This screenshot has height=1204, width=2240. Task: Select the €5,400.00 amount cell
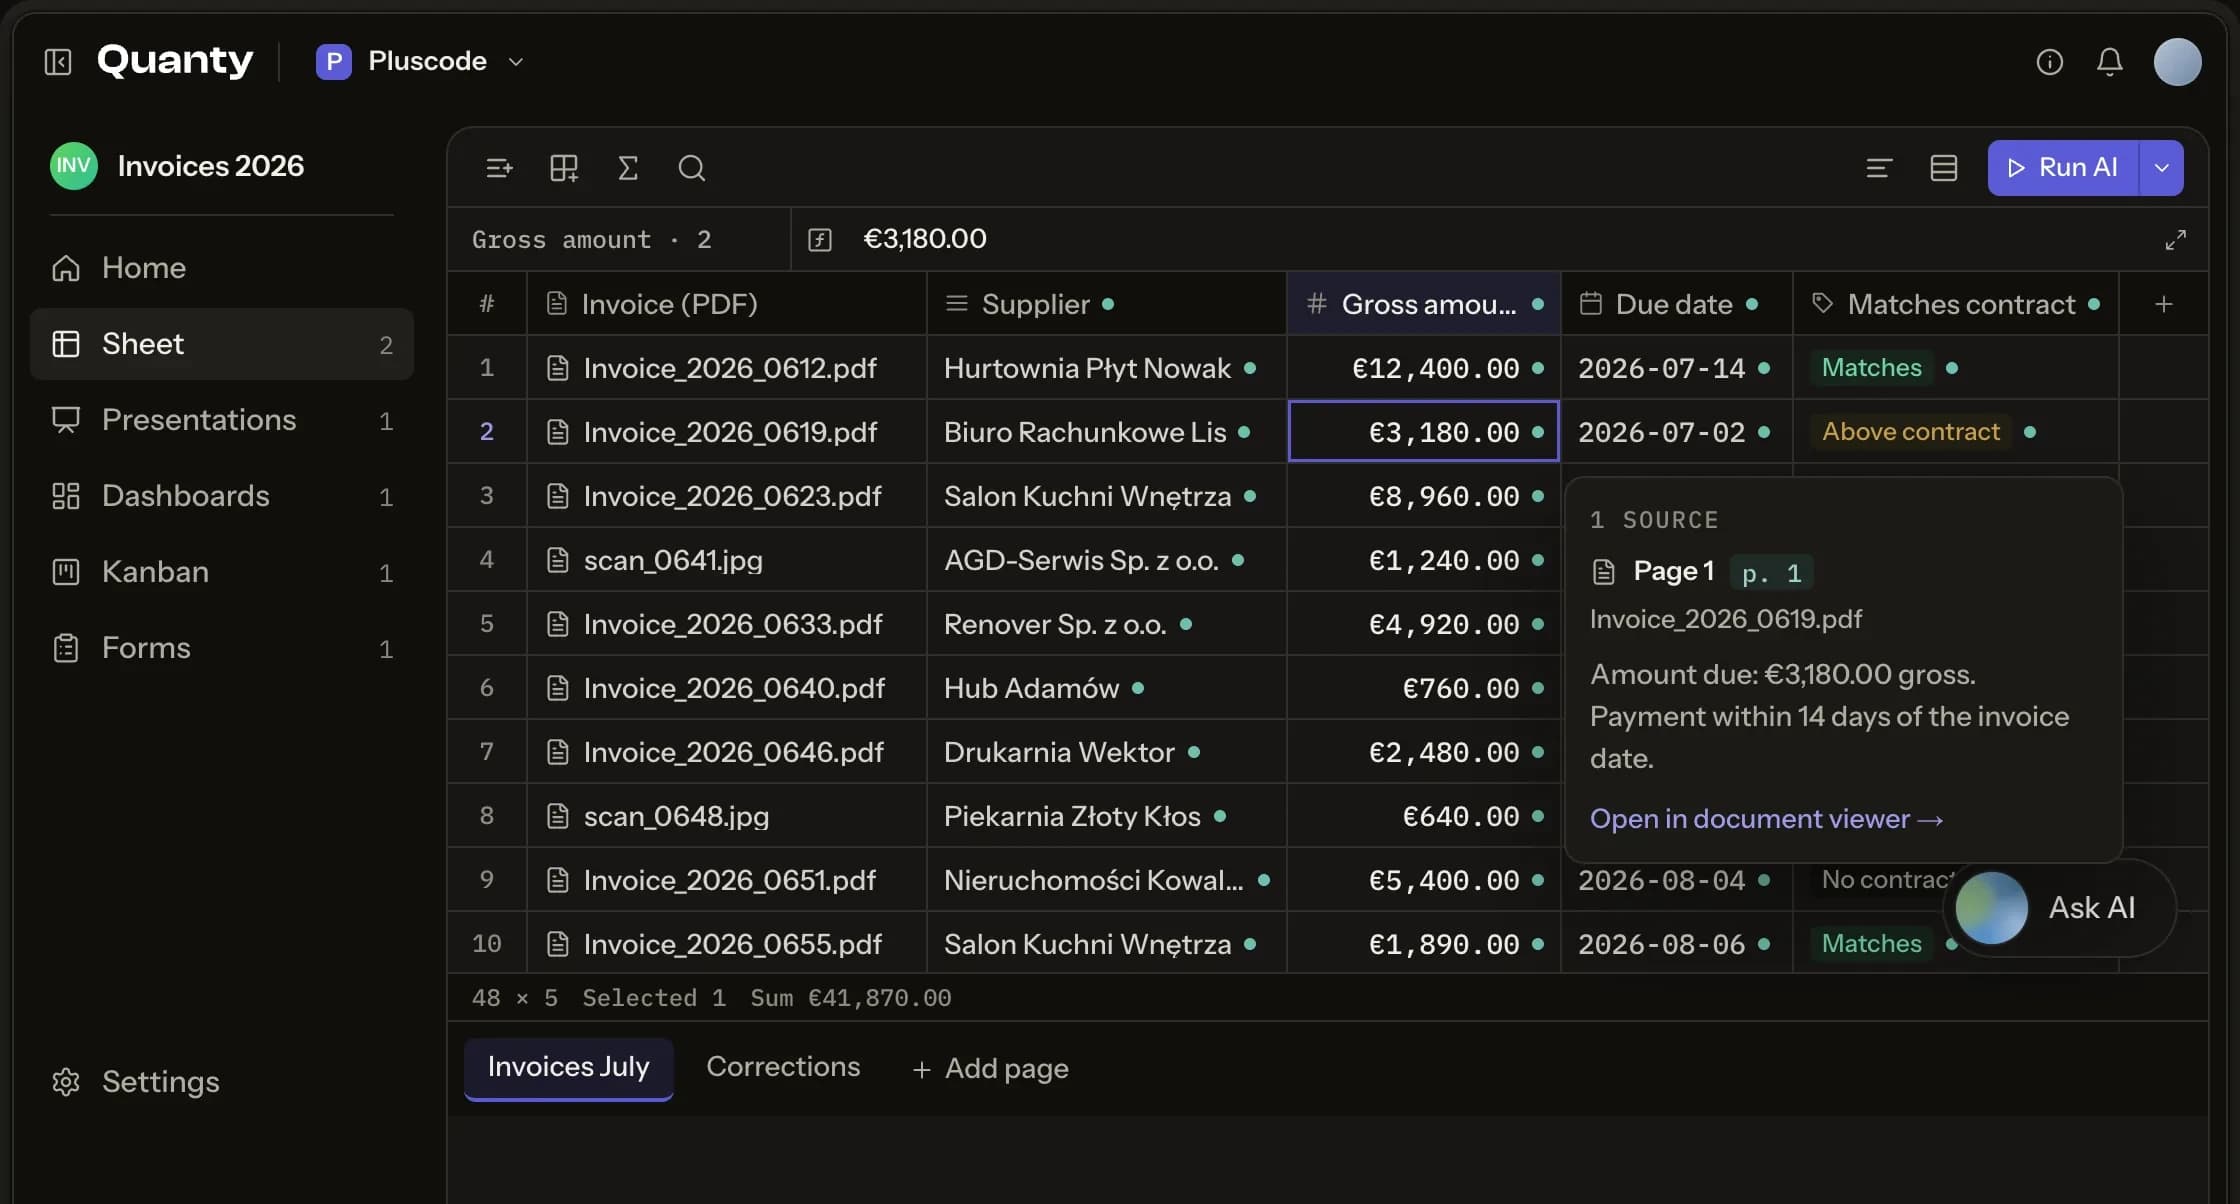pyautogui.click(x=1423, y=880)
